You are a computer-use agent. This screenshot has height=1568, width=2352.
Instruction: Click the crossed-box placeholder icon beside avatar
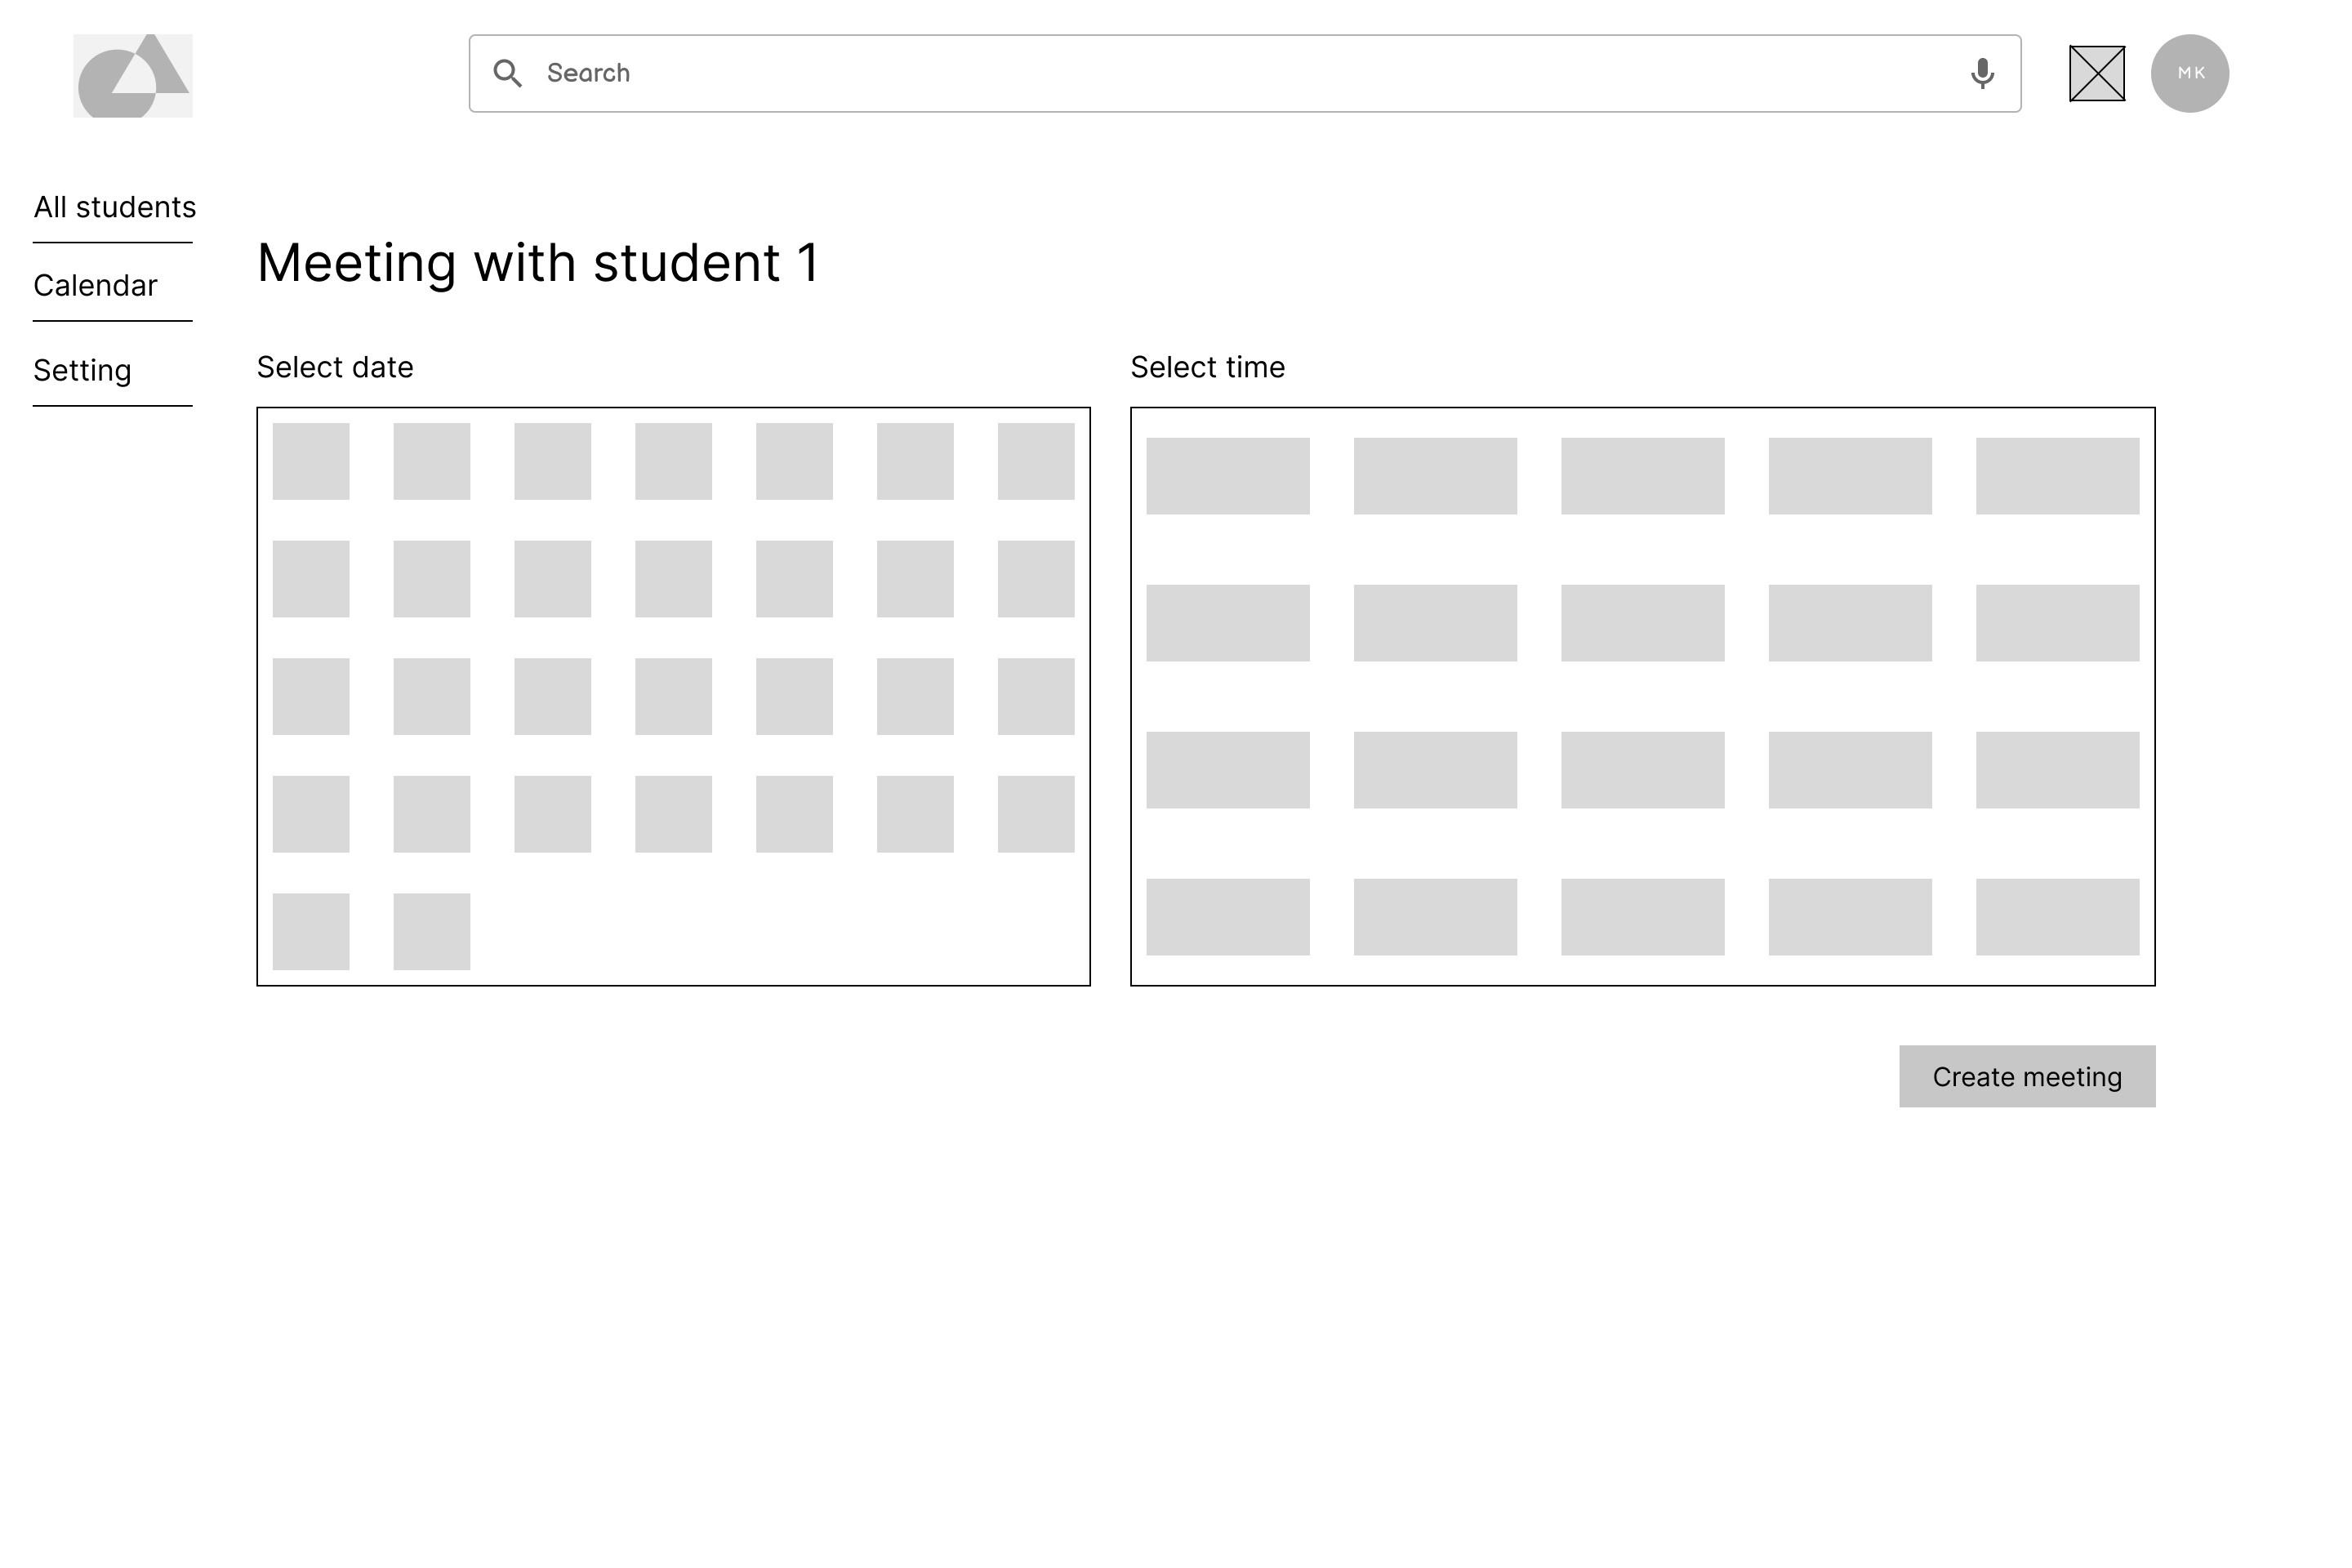point(2096,73)
